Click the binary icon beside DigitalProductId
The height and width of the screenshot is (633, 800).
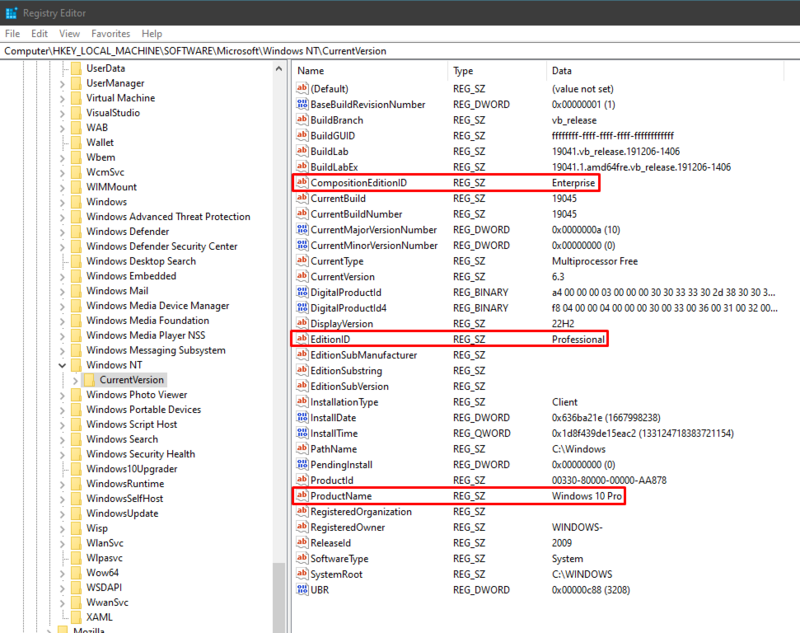(302, 291)
